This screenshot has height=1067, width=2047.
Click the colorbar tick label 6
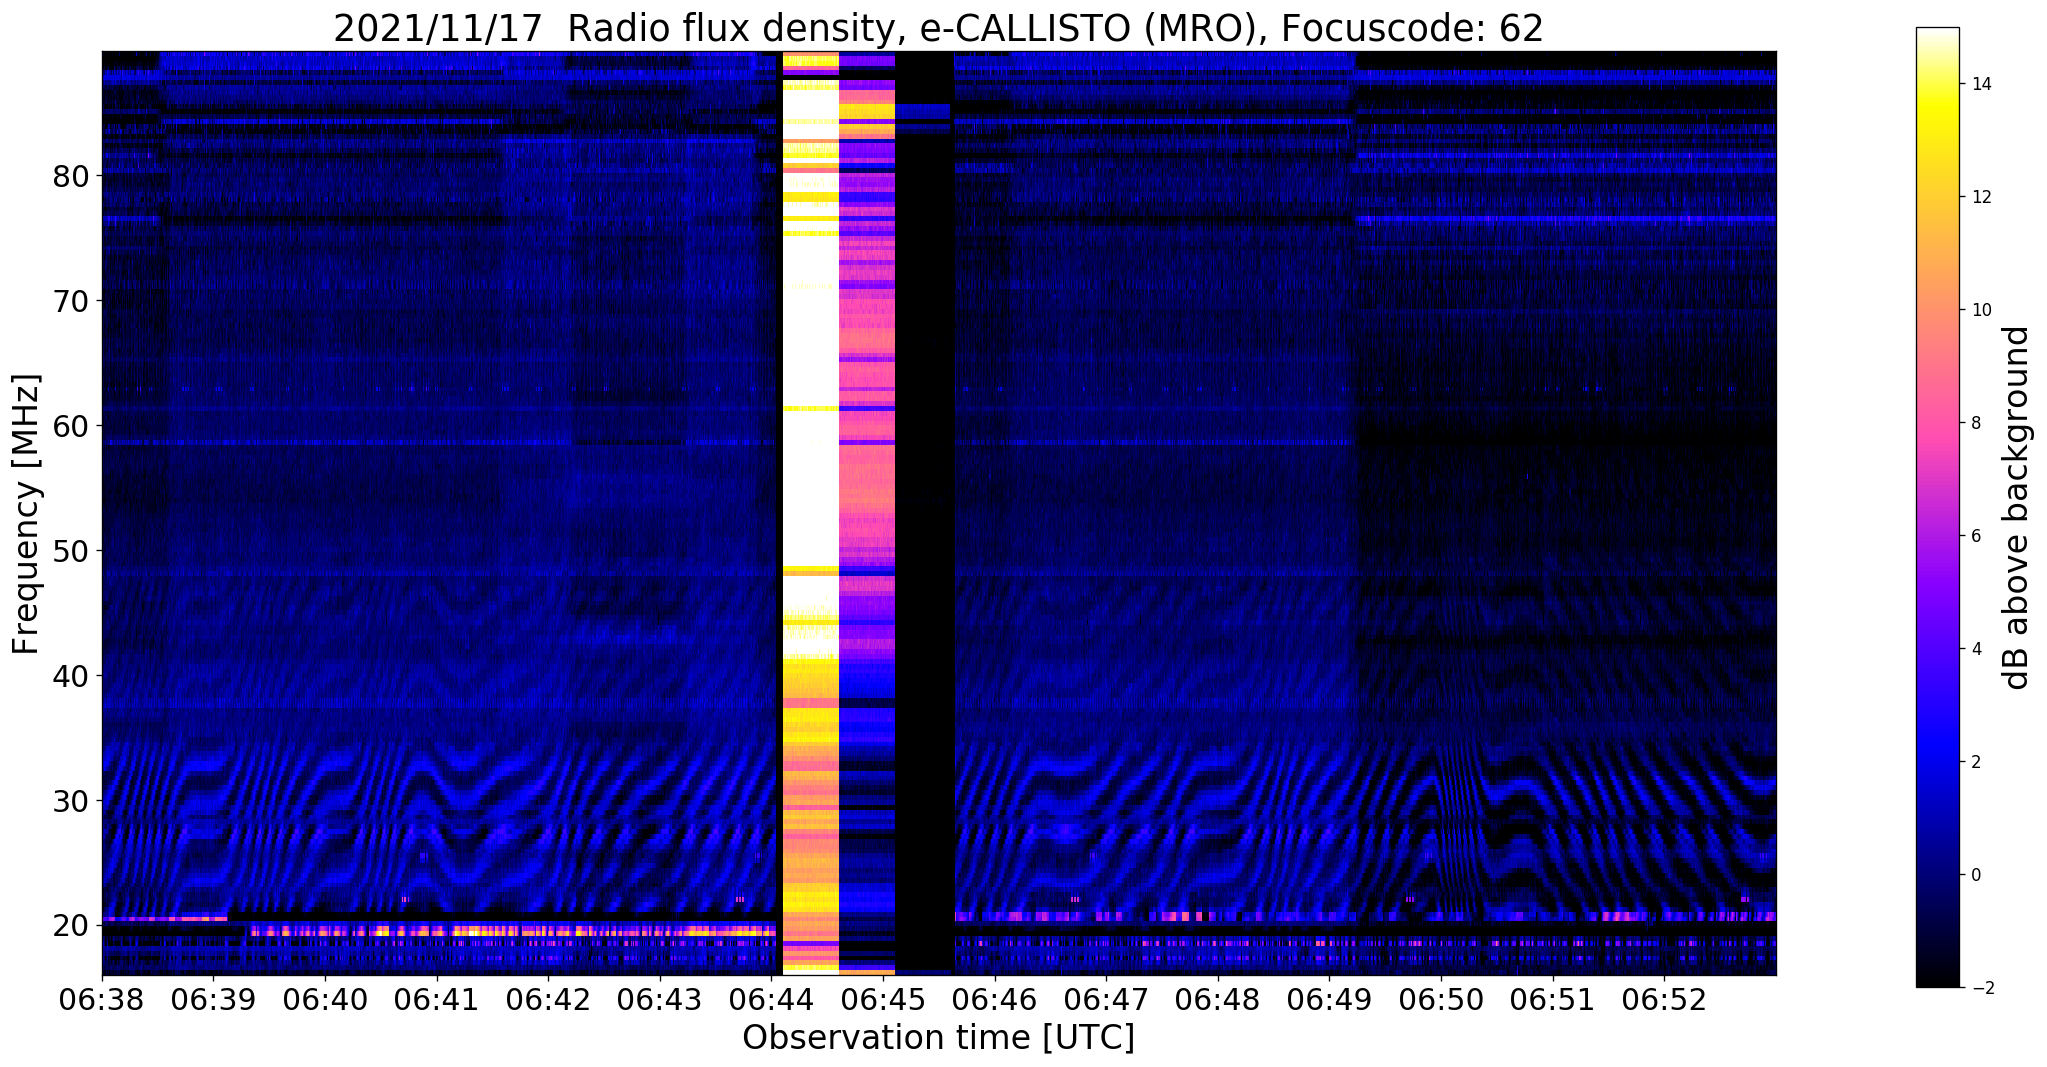tap(1975, 536)
